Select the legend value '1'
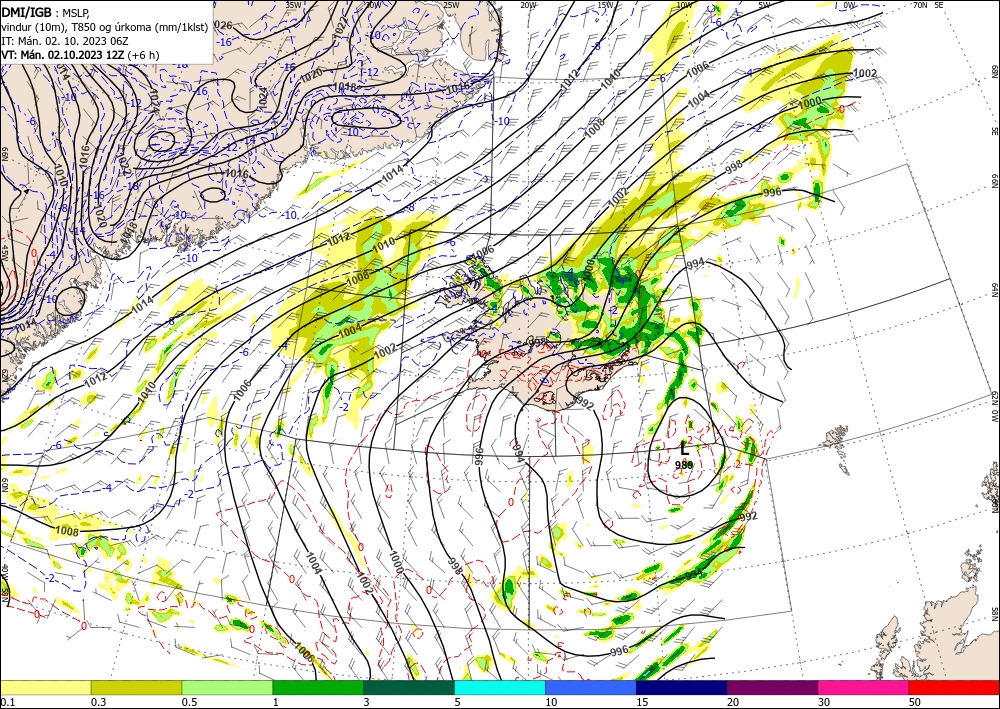 [276, 702]
